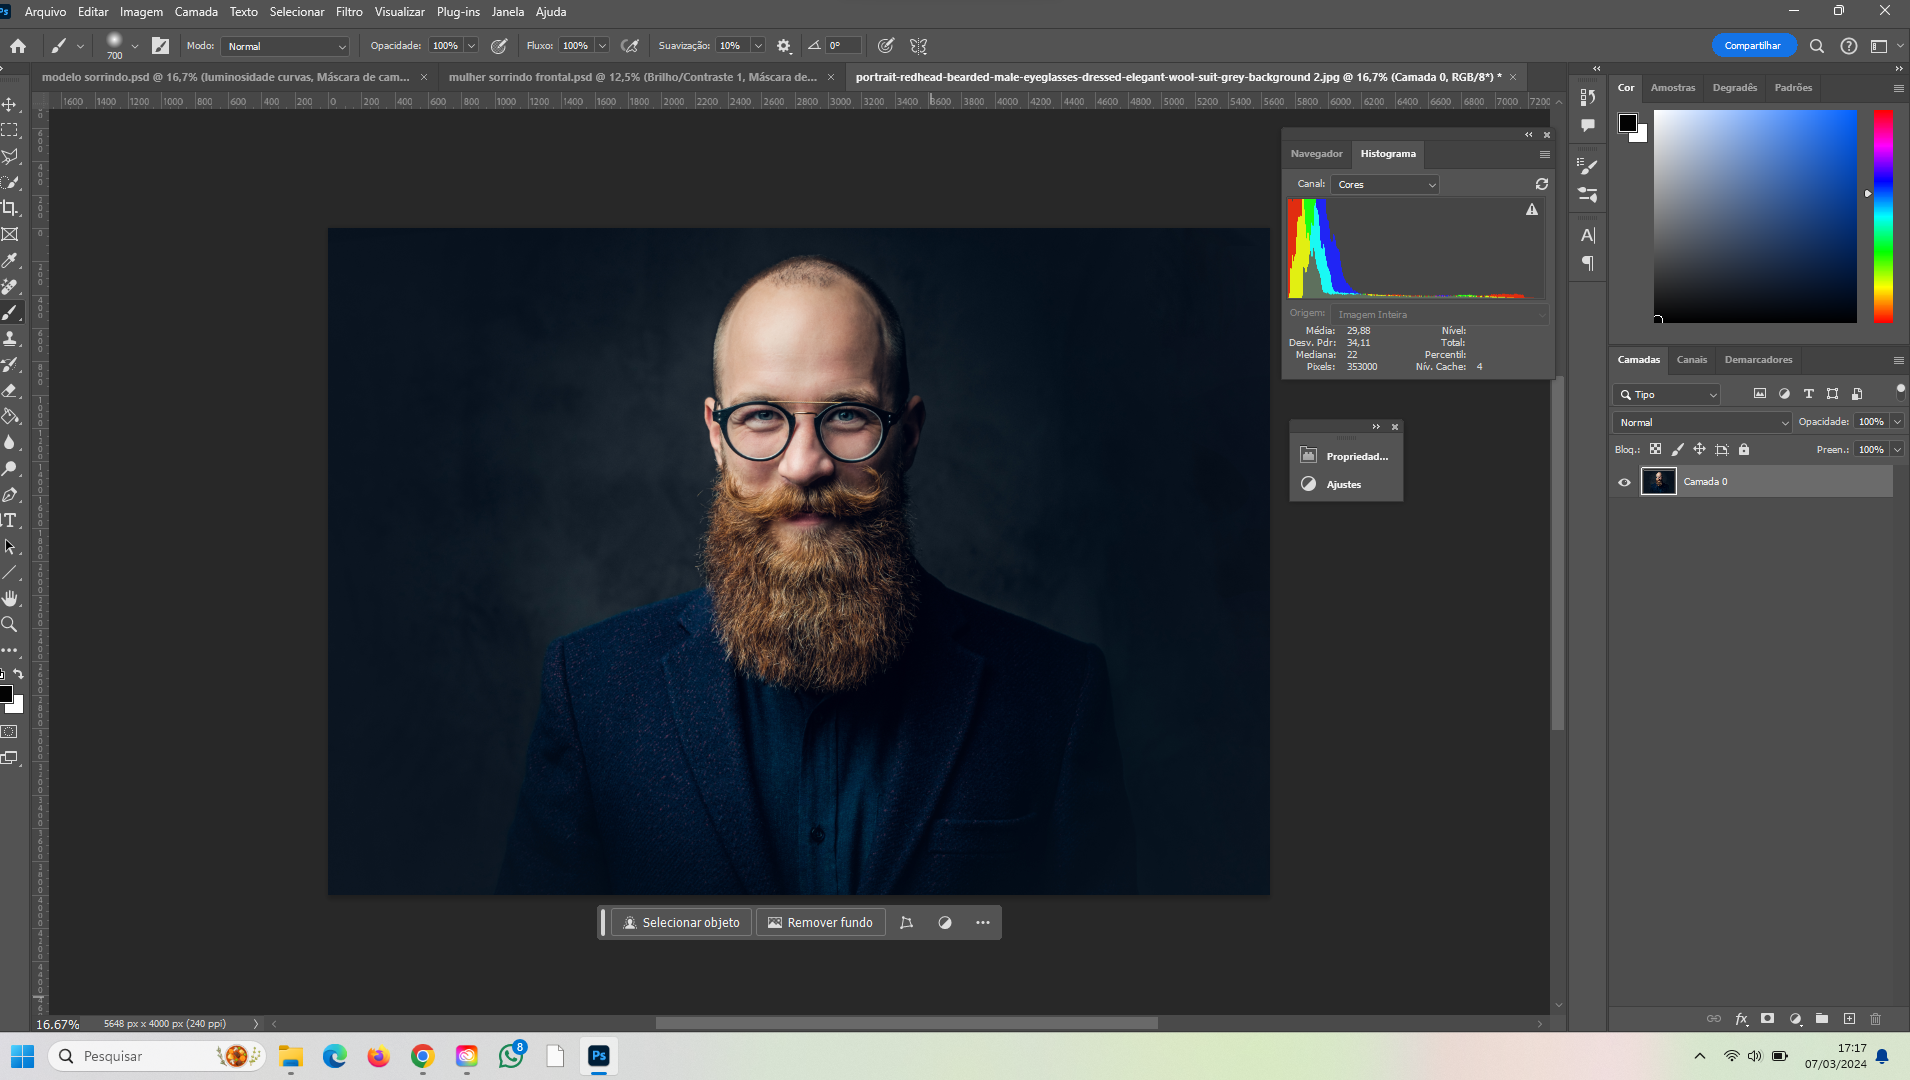Open the Imagem menu
Image resolution: width=1910 pixels, height=1080 pixels.
[141, 12]
